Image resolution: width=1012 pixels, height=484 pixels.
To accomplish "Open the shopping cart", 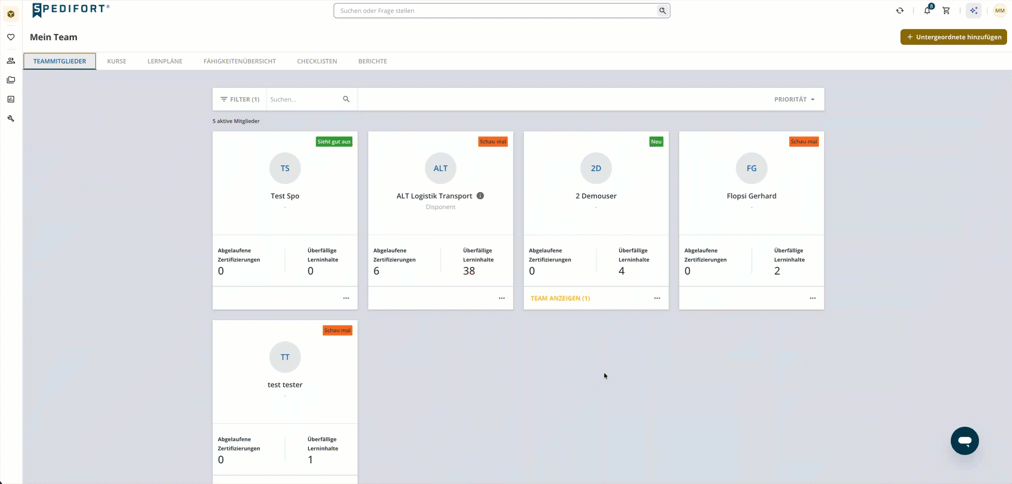I will [x=946, y=10].
